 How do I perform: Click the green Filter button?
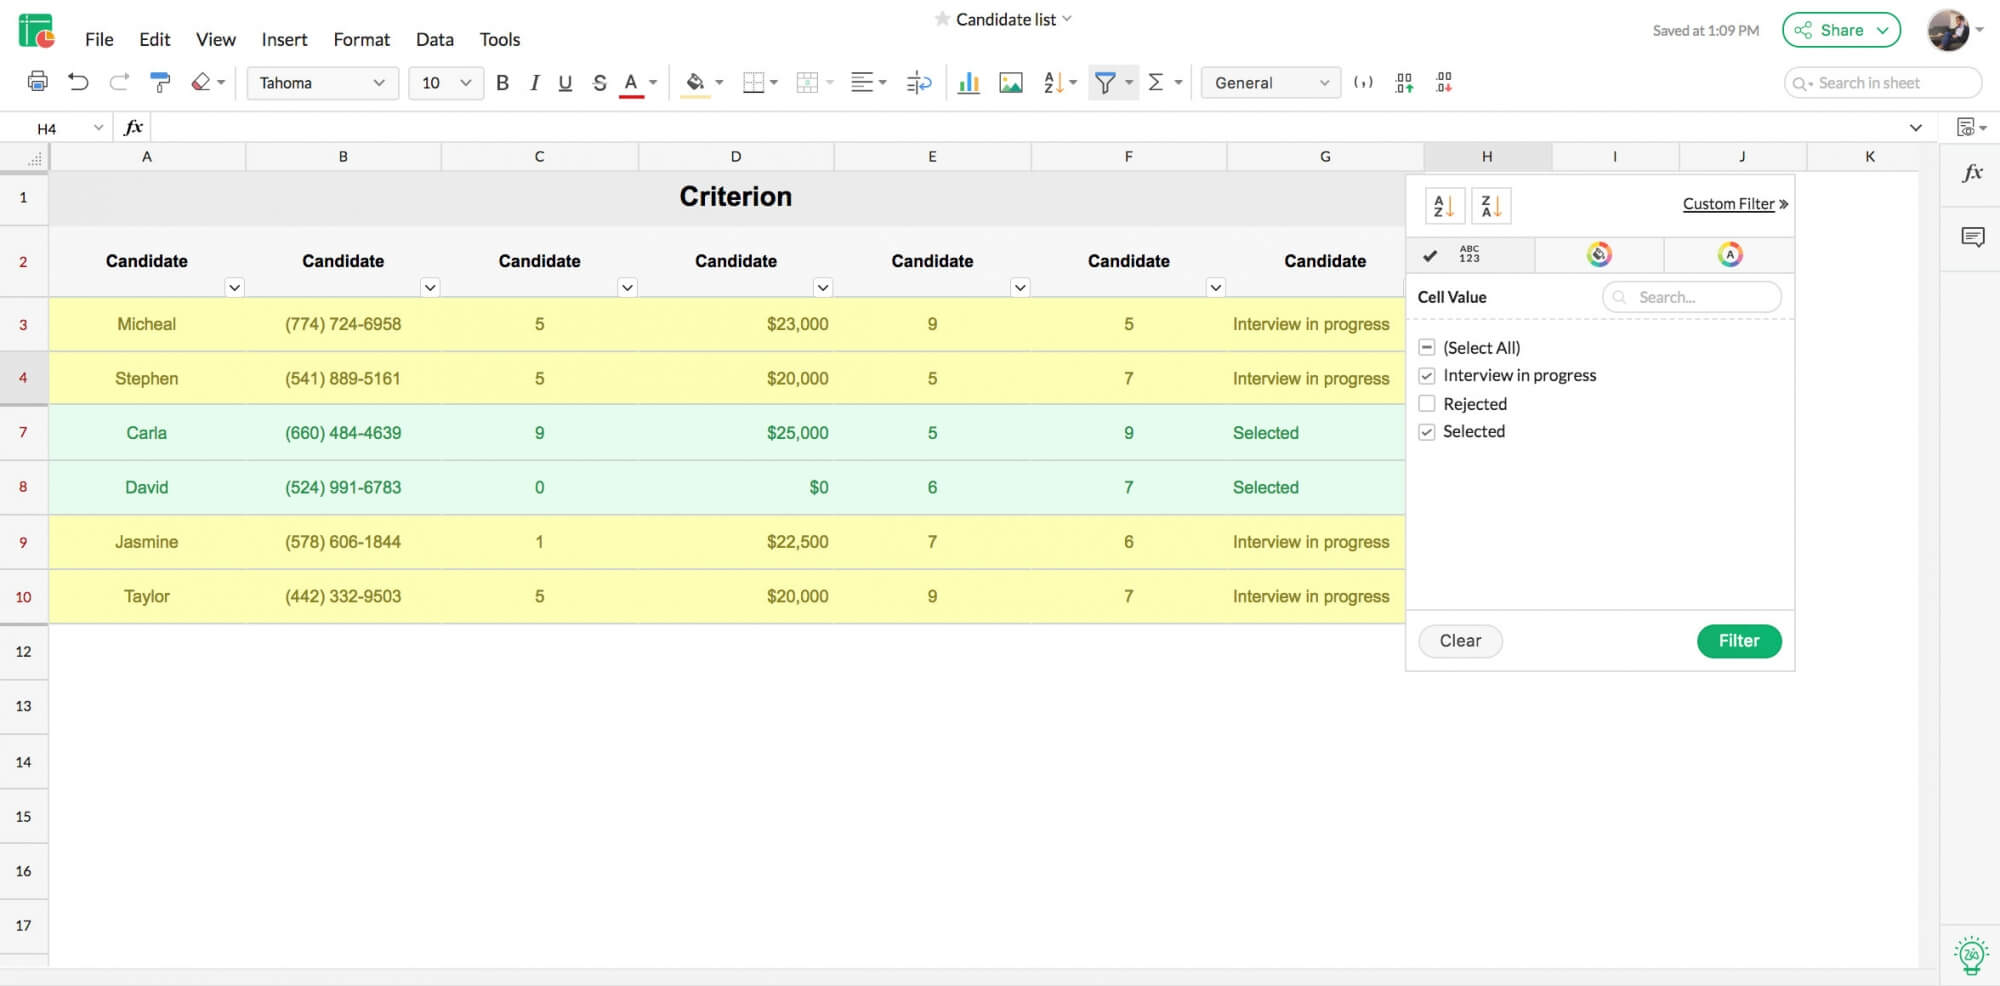[x=1739, y=641]
